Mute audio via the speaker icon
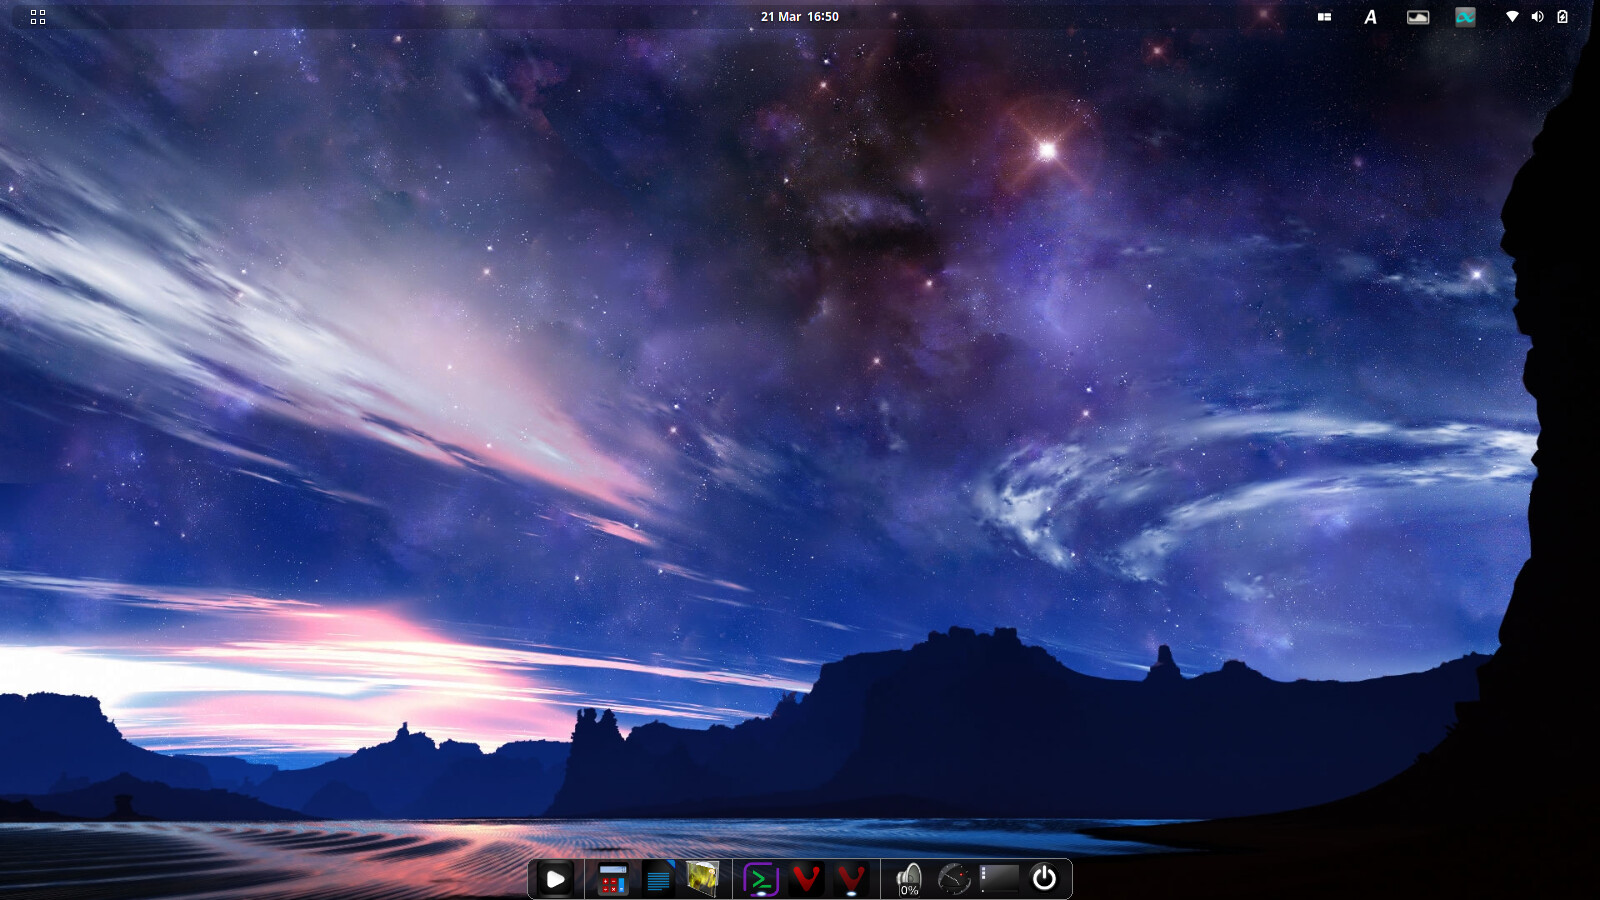The image size is (1600, 900). pos(1537,16)
